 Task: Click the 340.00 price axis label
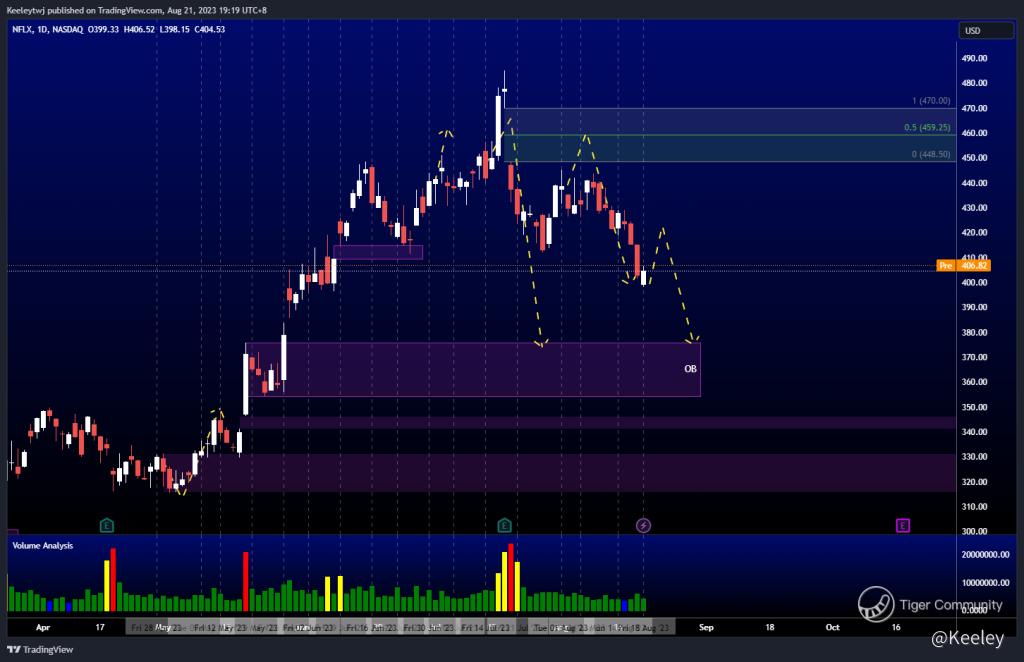(x=974, y=432)
